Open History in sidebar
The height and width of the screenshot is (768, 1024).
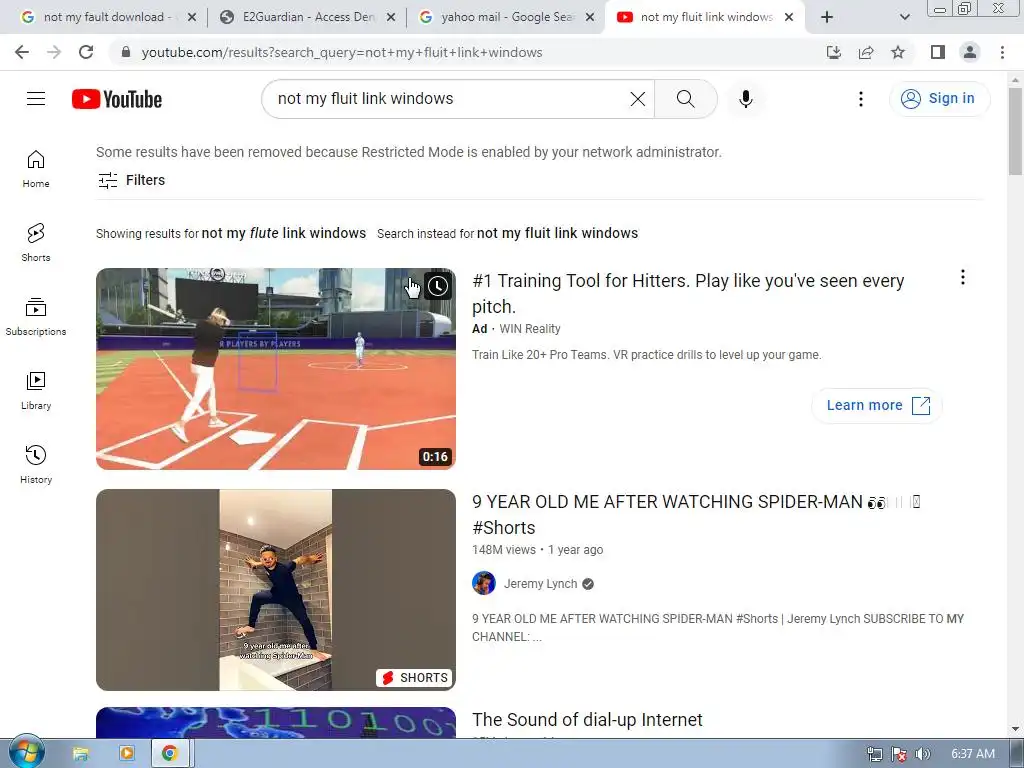pos(36,464)
